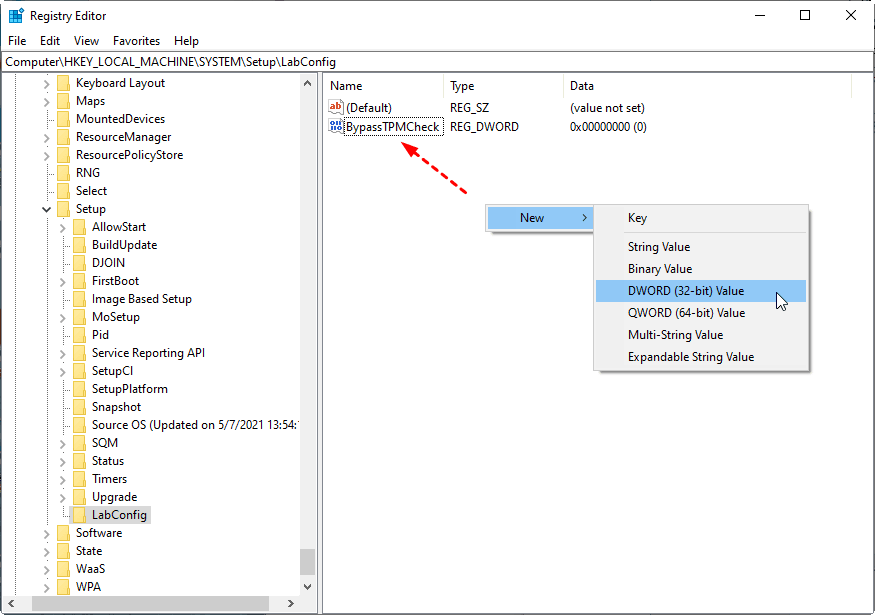The width and height of the screenshot is (875, 615).
Task: Click the tree scroll-down arrow
Action: point(307,587)
